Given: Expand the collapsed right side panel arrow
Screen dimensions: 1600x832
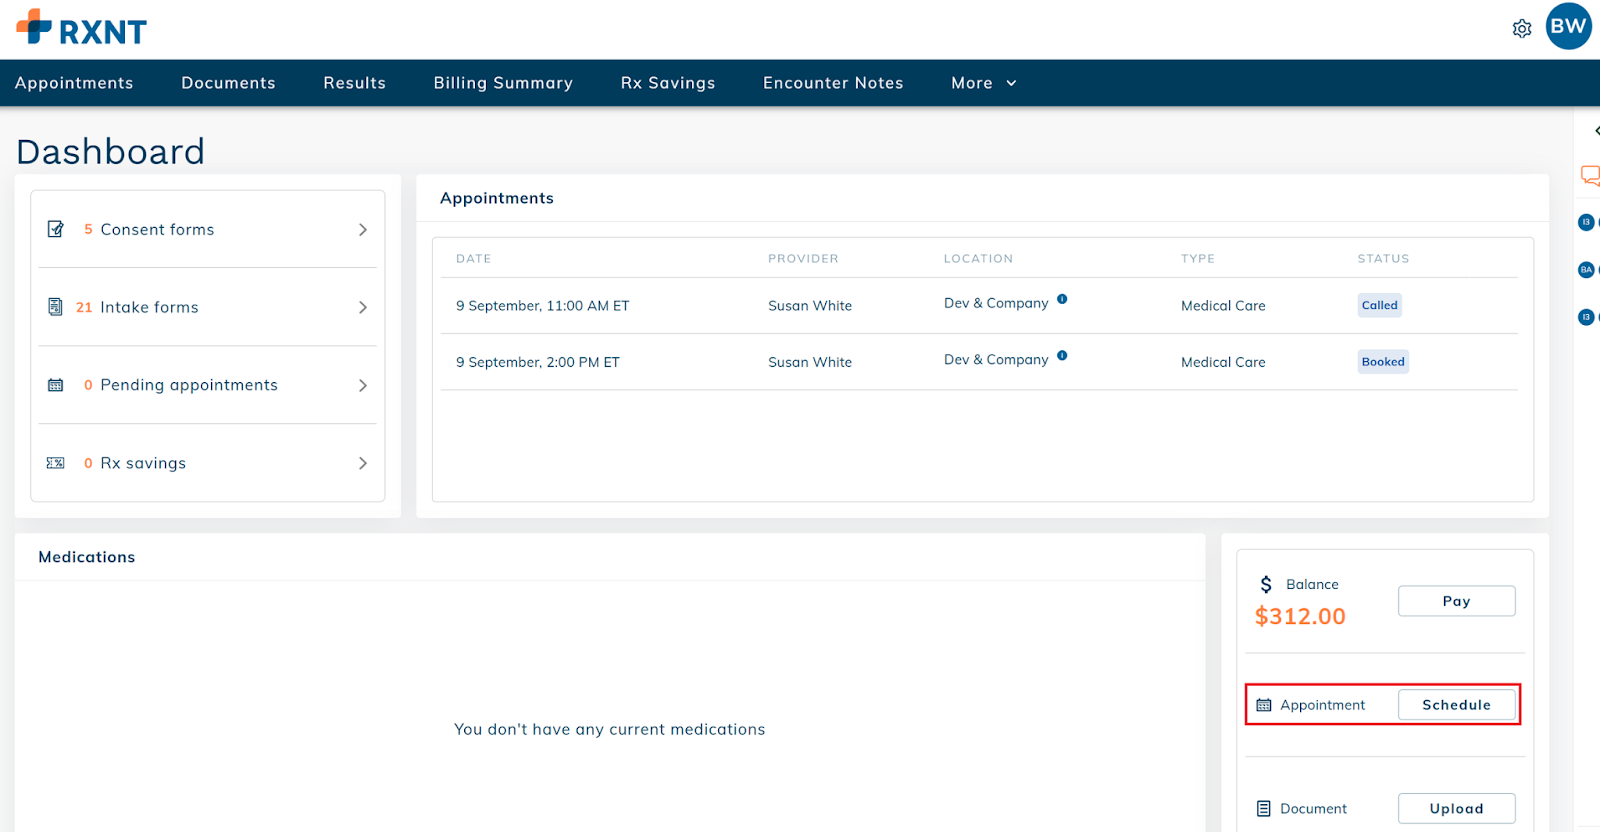Looking at the screenshot, I should pos(1596,131).
